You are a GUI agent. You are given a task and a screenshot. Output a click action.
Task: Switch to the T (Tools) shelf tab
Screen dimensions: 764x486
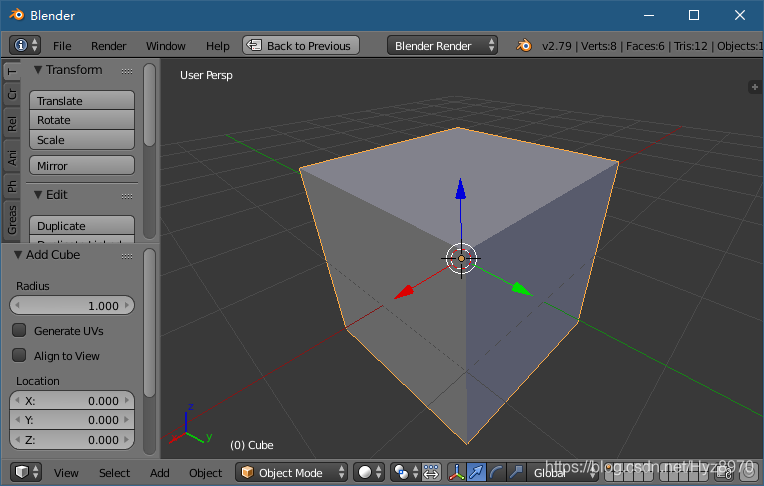point(11,72)
